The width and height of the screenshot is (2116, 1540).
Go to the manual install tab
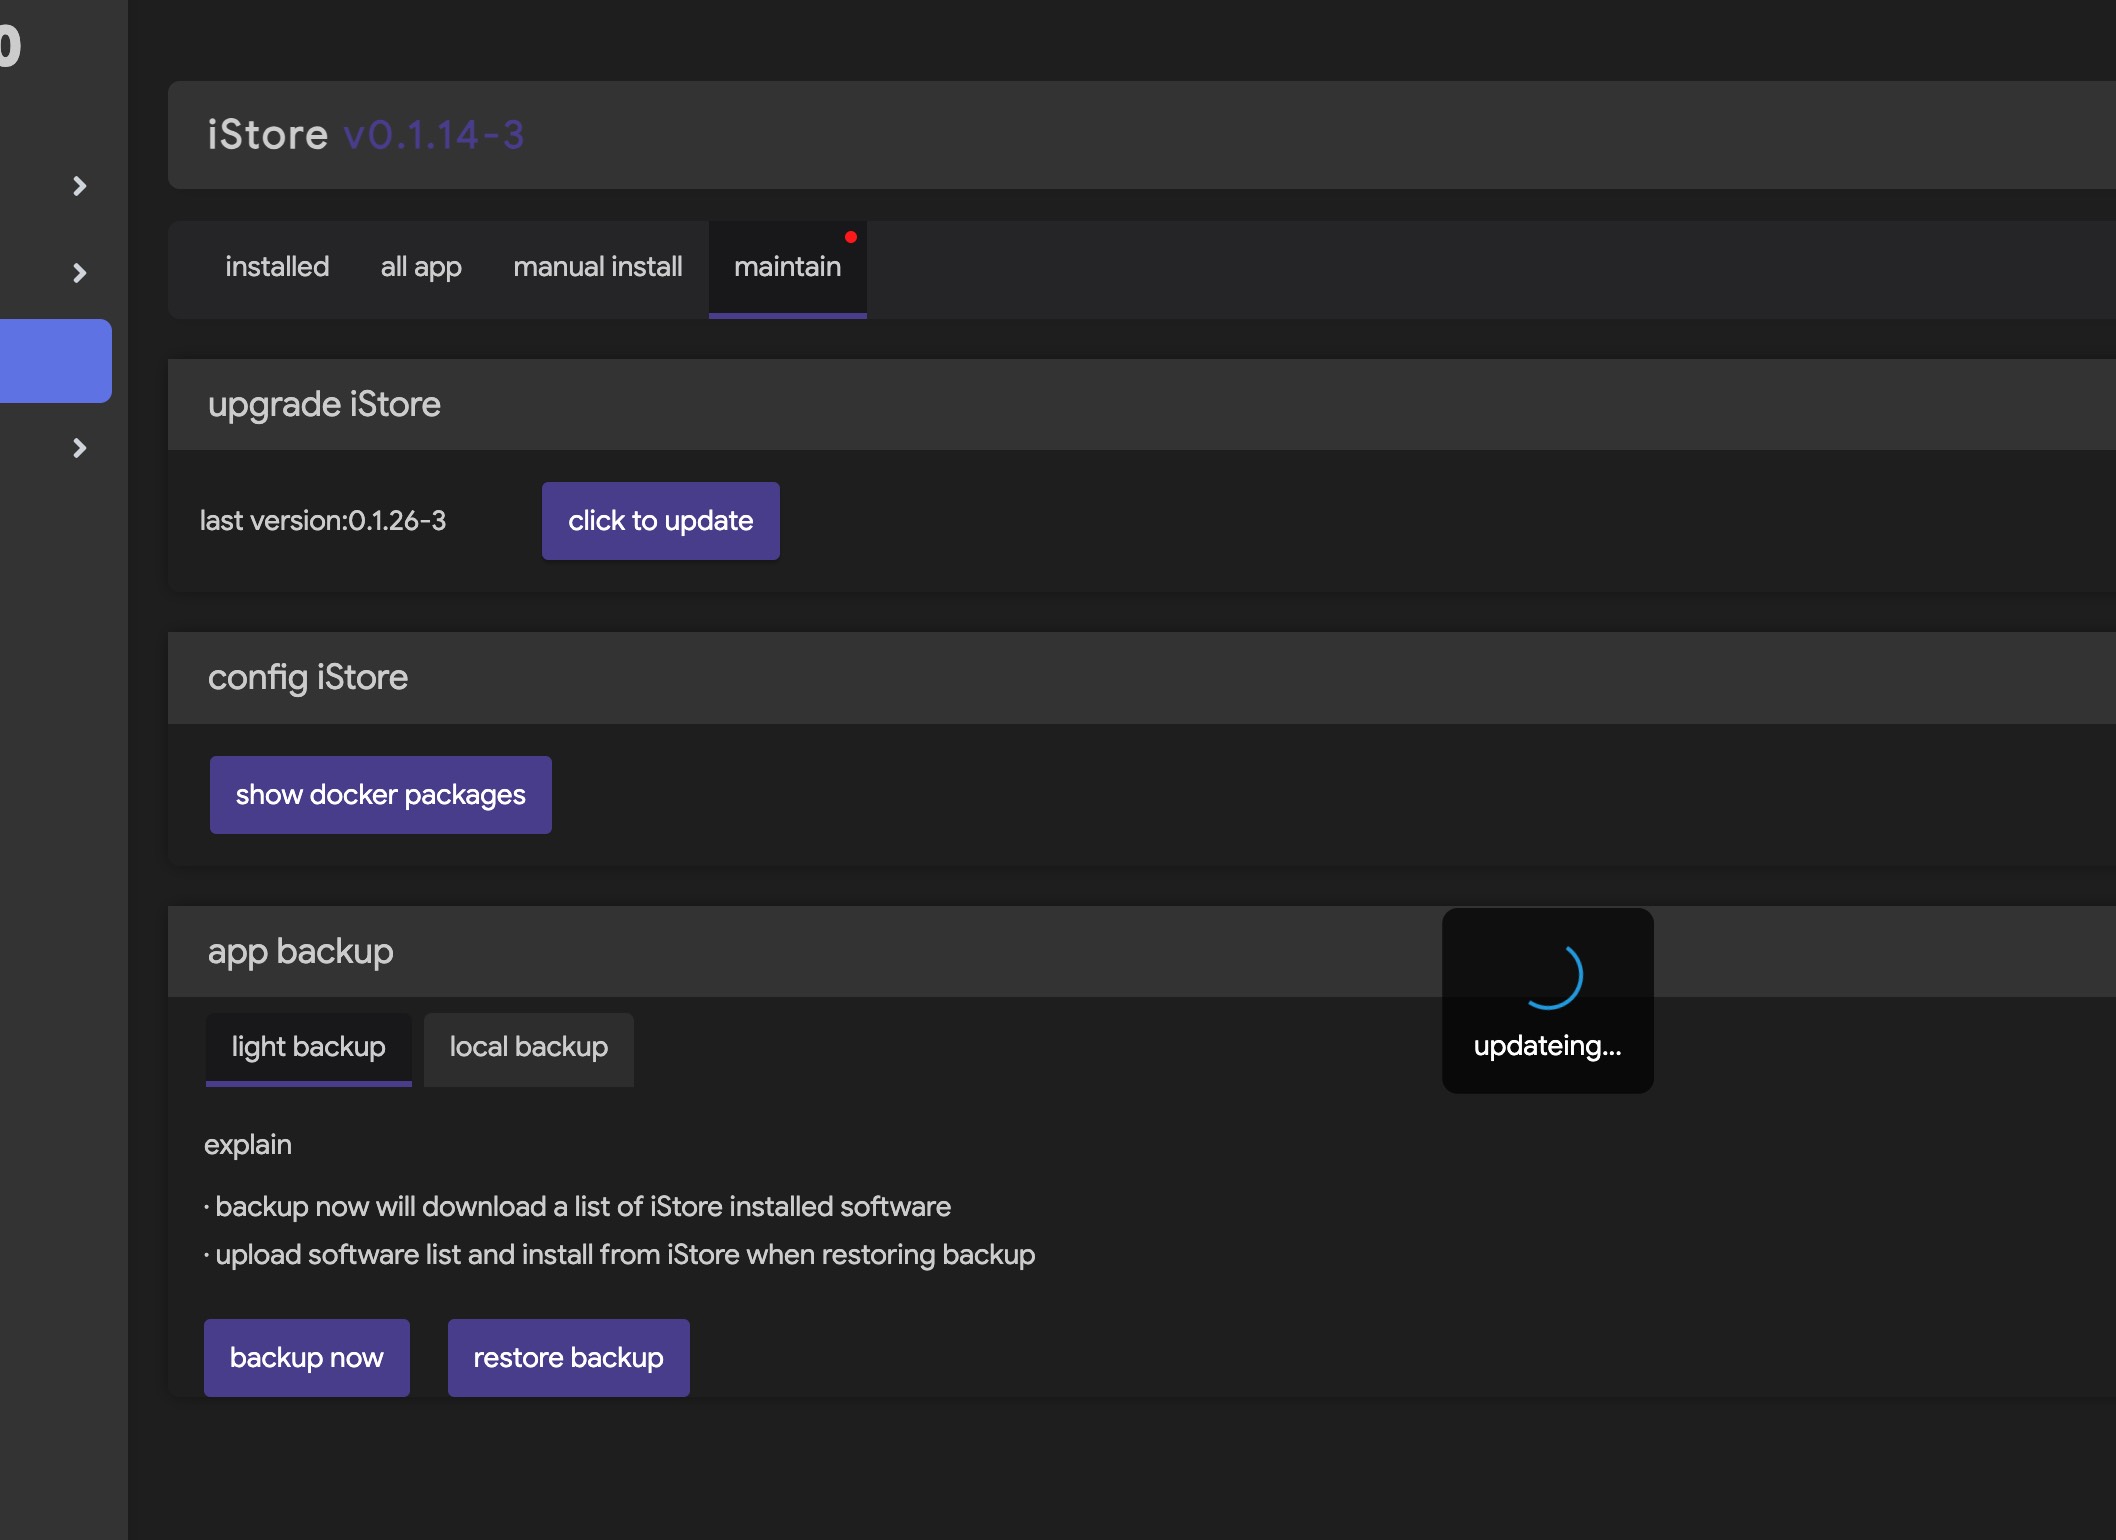point(597,267)
